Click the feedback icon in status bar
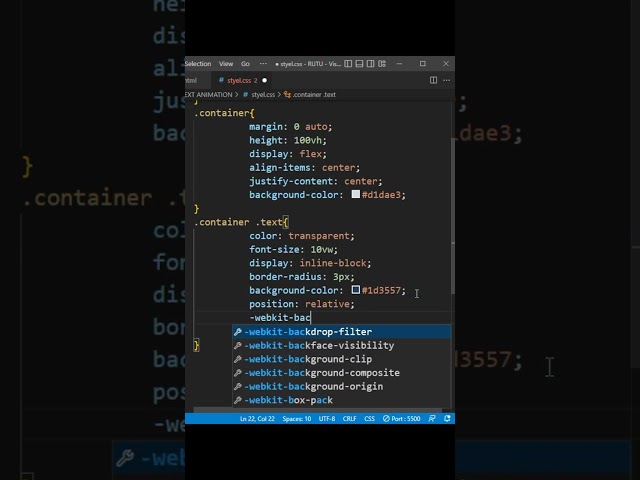 coord(432,418)
